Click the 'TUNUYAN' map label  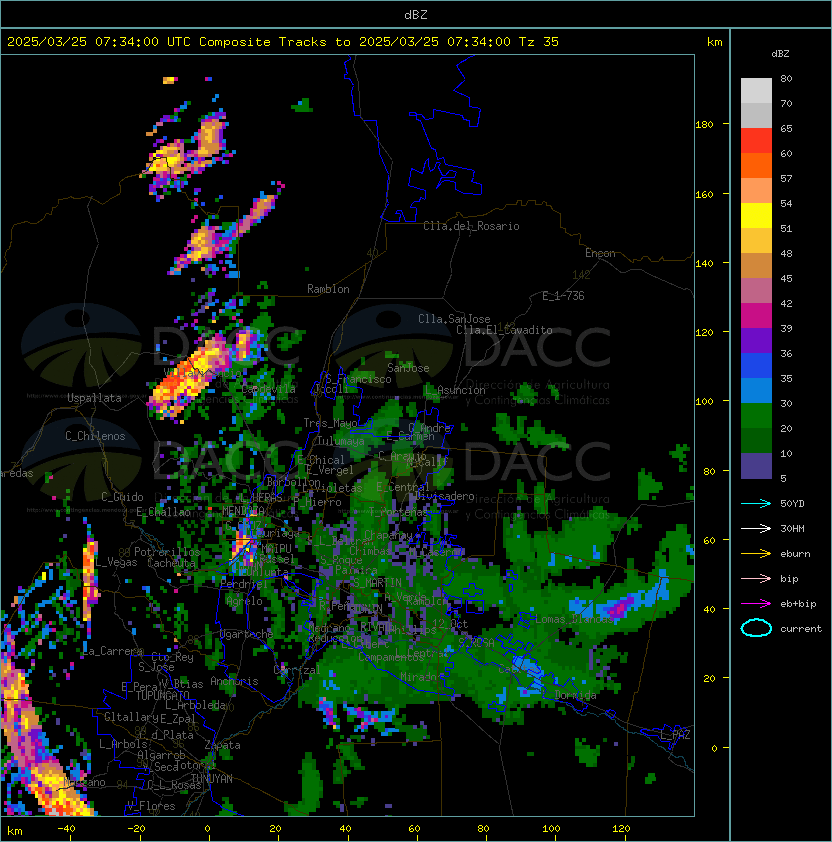click(x=212, y=779)
